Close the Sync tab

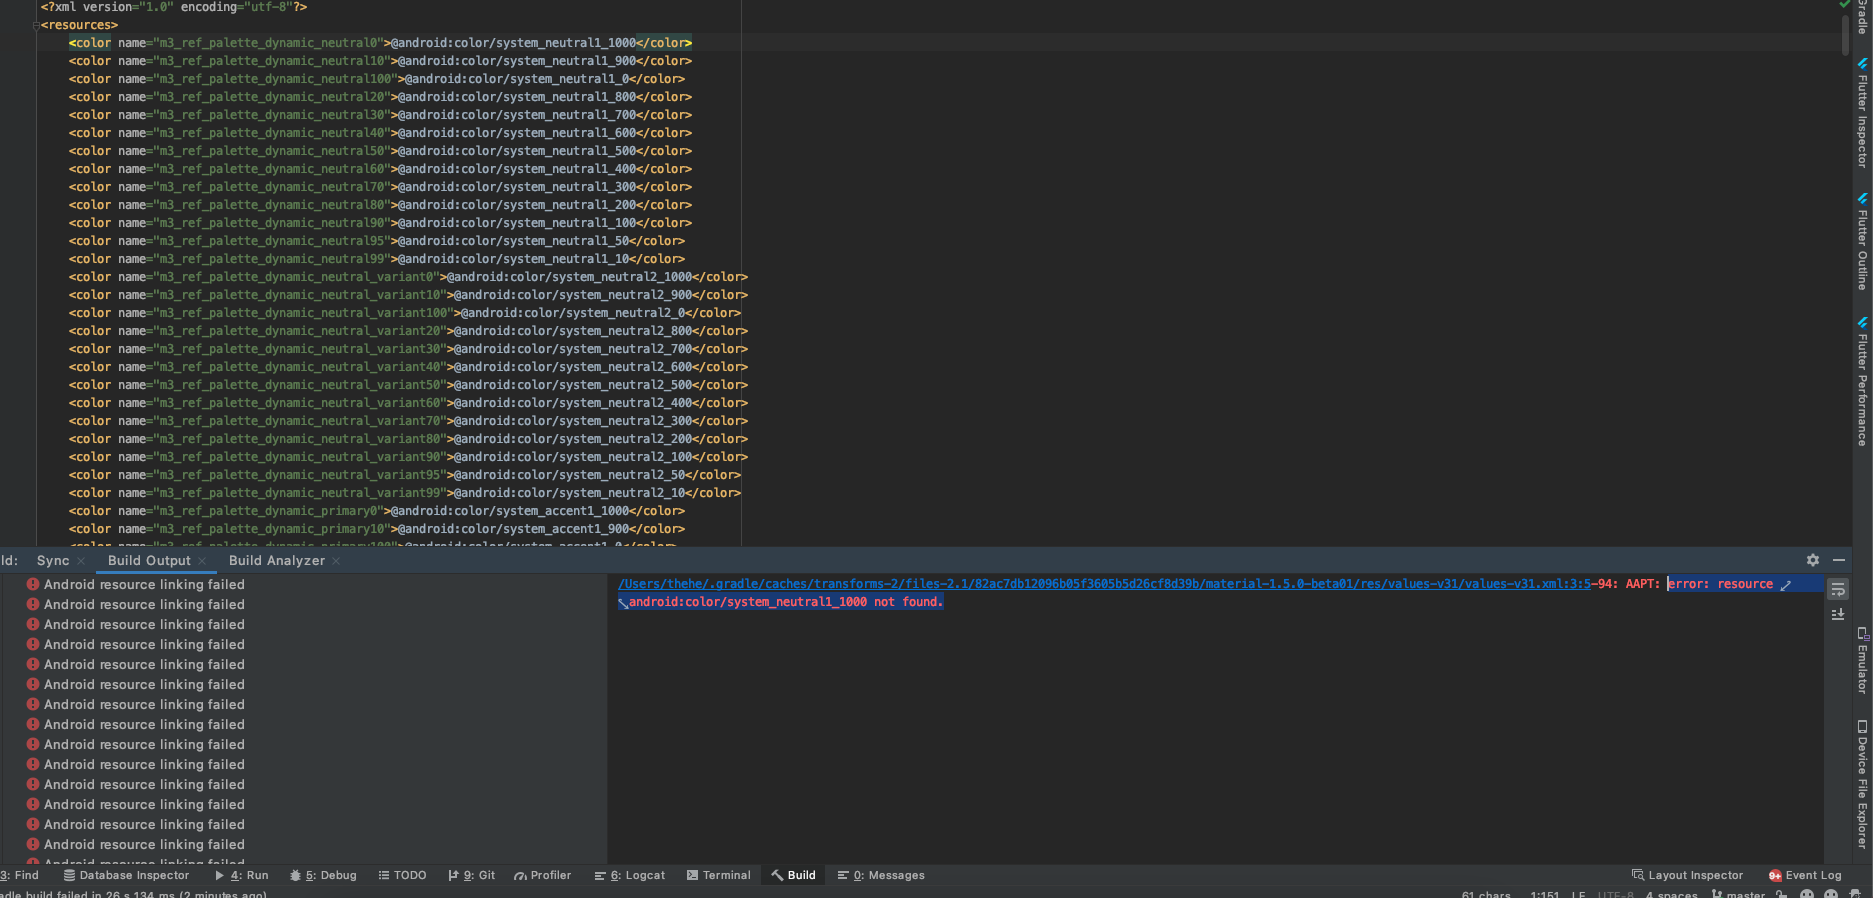(81, 561)
